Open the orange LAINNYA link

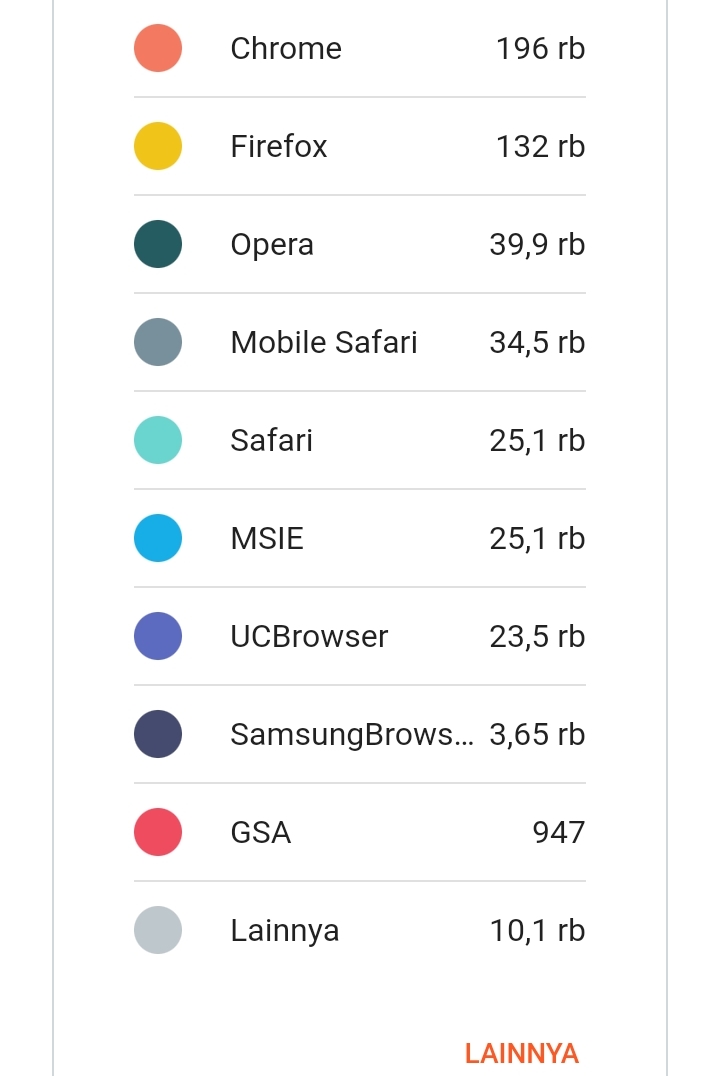click(521, 1053)
